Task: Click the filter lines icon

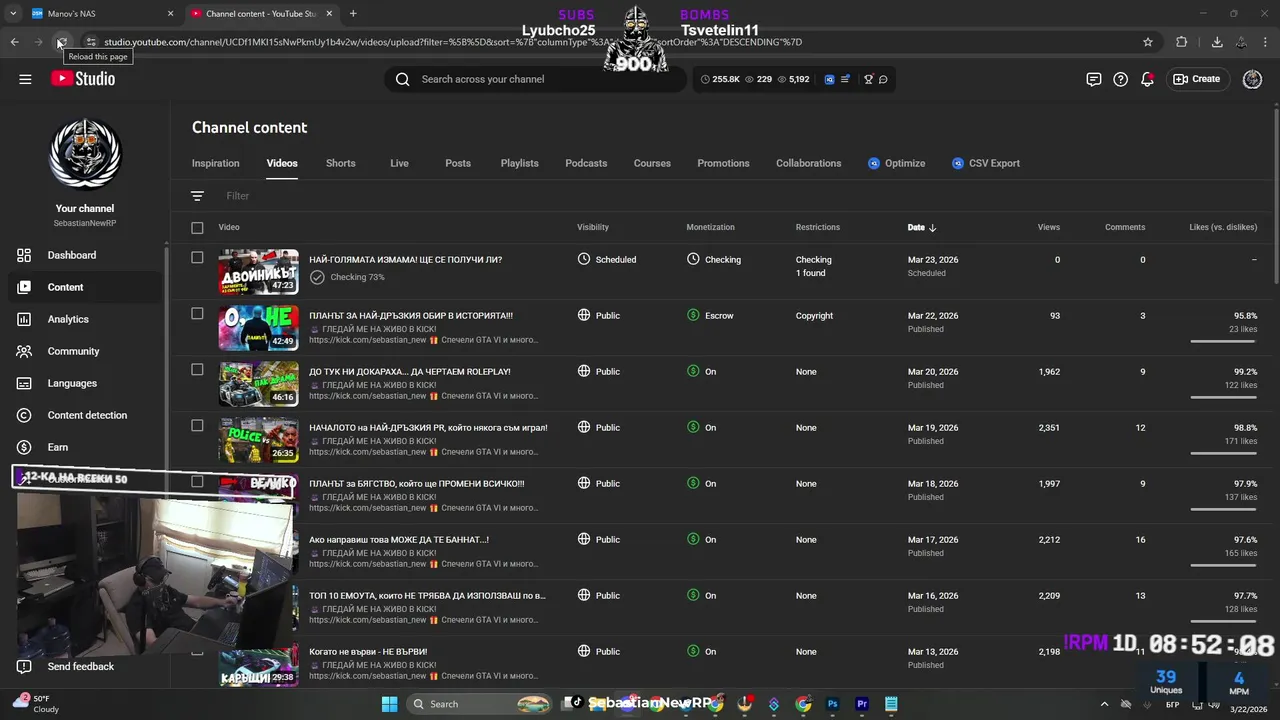Action: coord(197,196)
